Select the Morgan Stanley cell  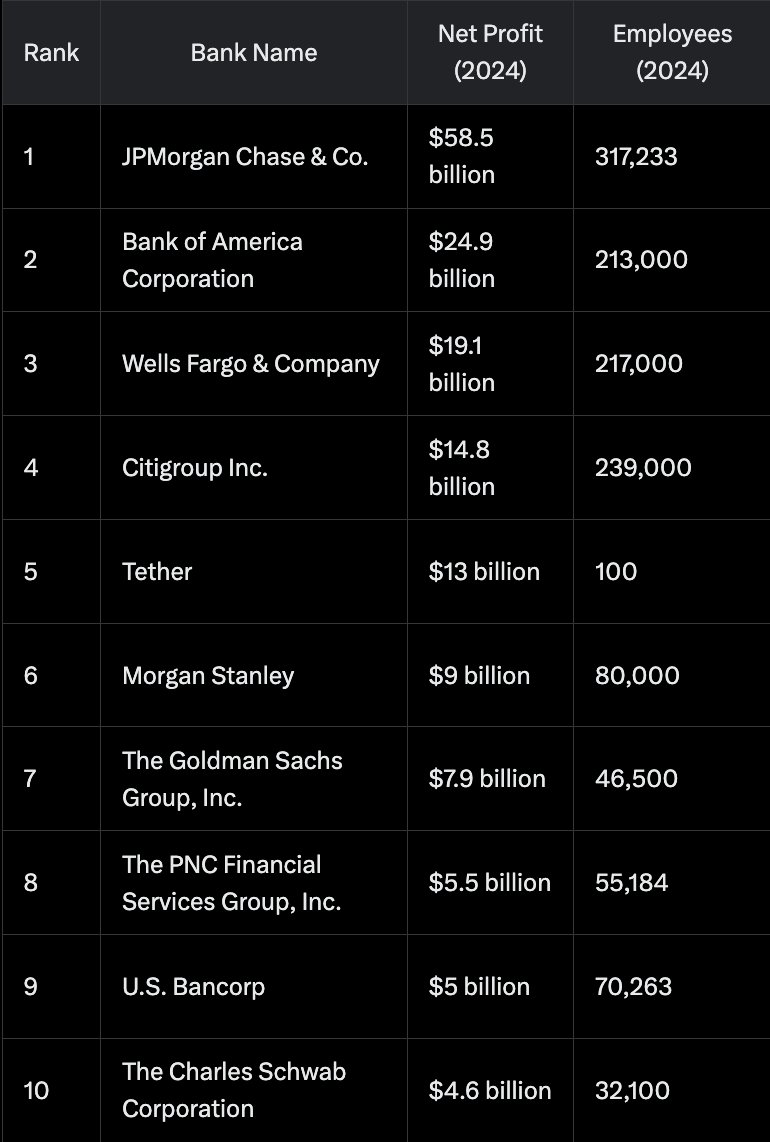click(x=254, y=675)
